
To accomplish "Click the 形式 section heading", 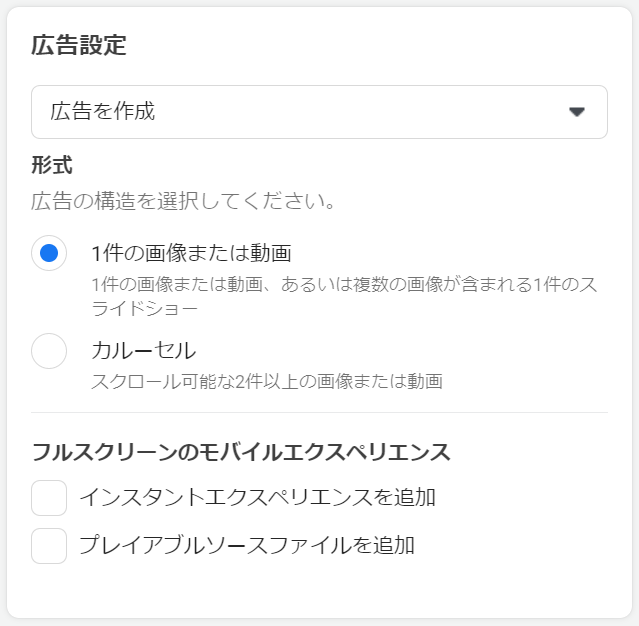I will point(52,165).
